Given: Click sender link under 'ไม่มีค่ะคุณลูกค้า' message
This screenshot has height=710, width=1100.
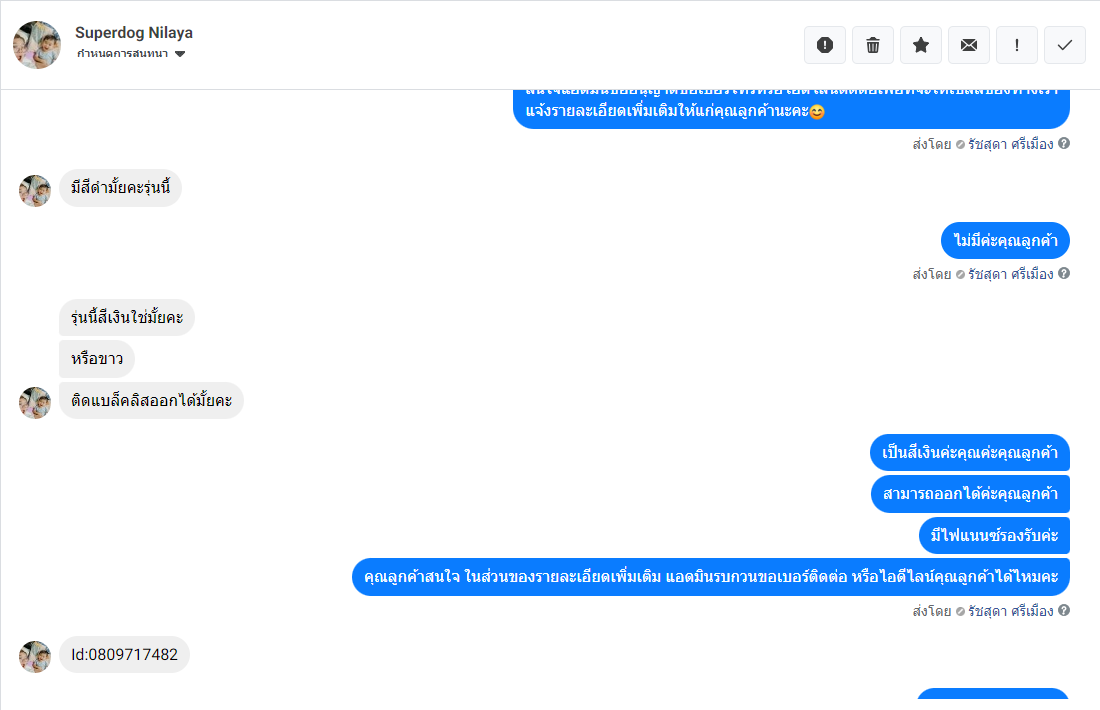Looking at the screenshot, I should (x=1010, y=274).
